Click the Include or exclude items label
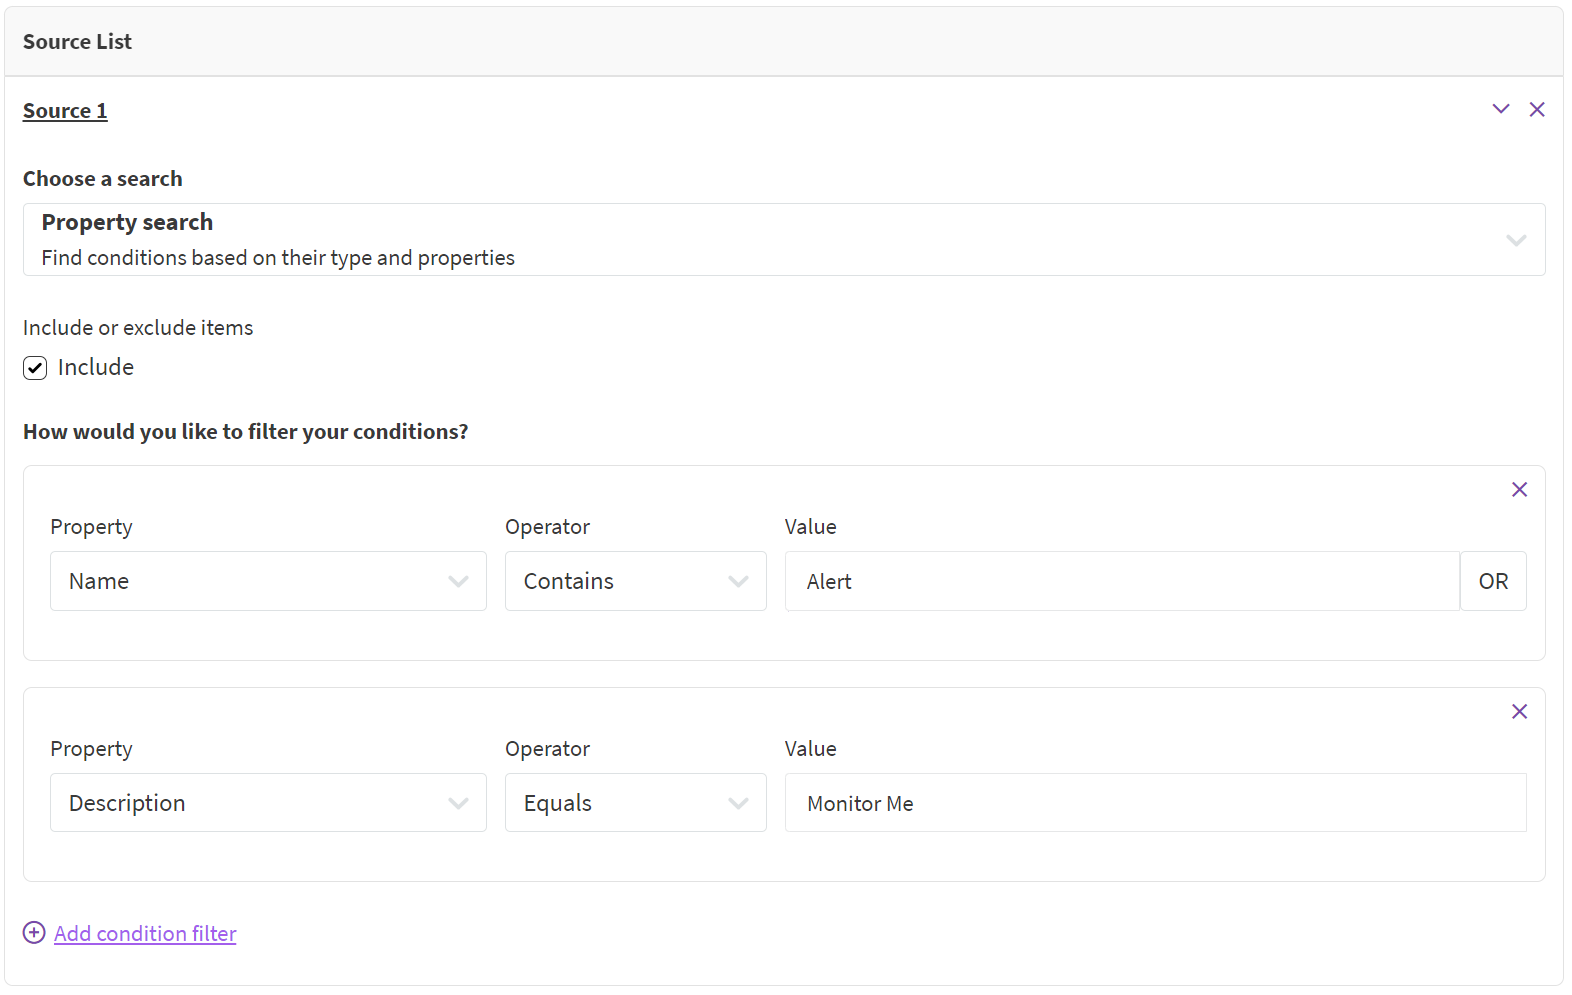Viewport: 1572px width, 995px height. (x=138, y=328)
